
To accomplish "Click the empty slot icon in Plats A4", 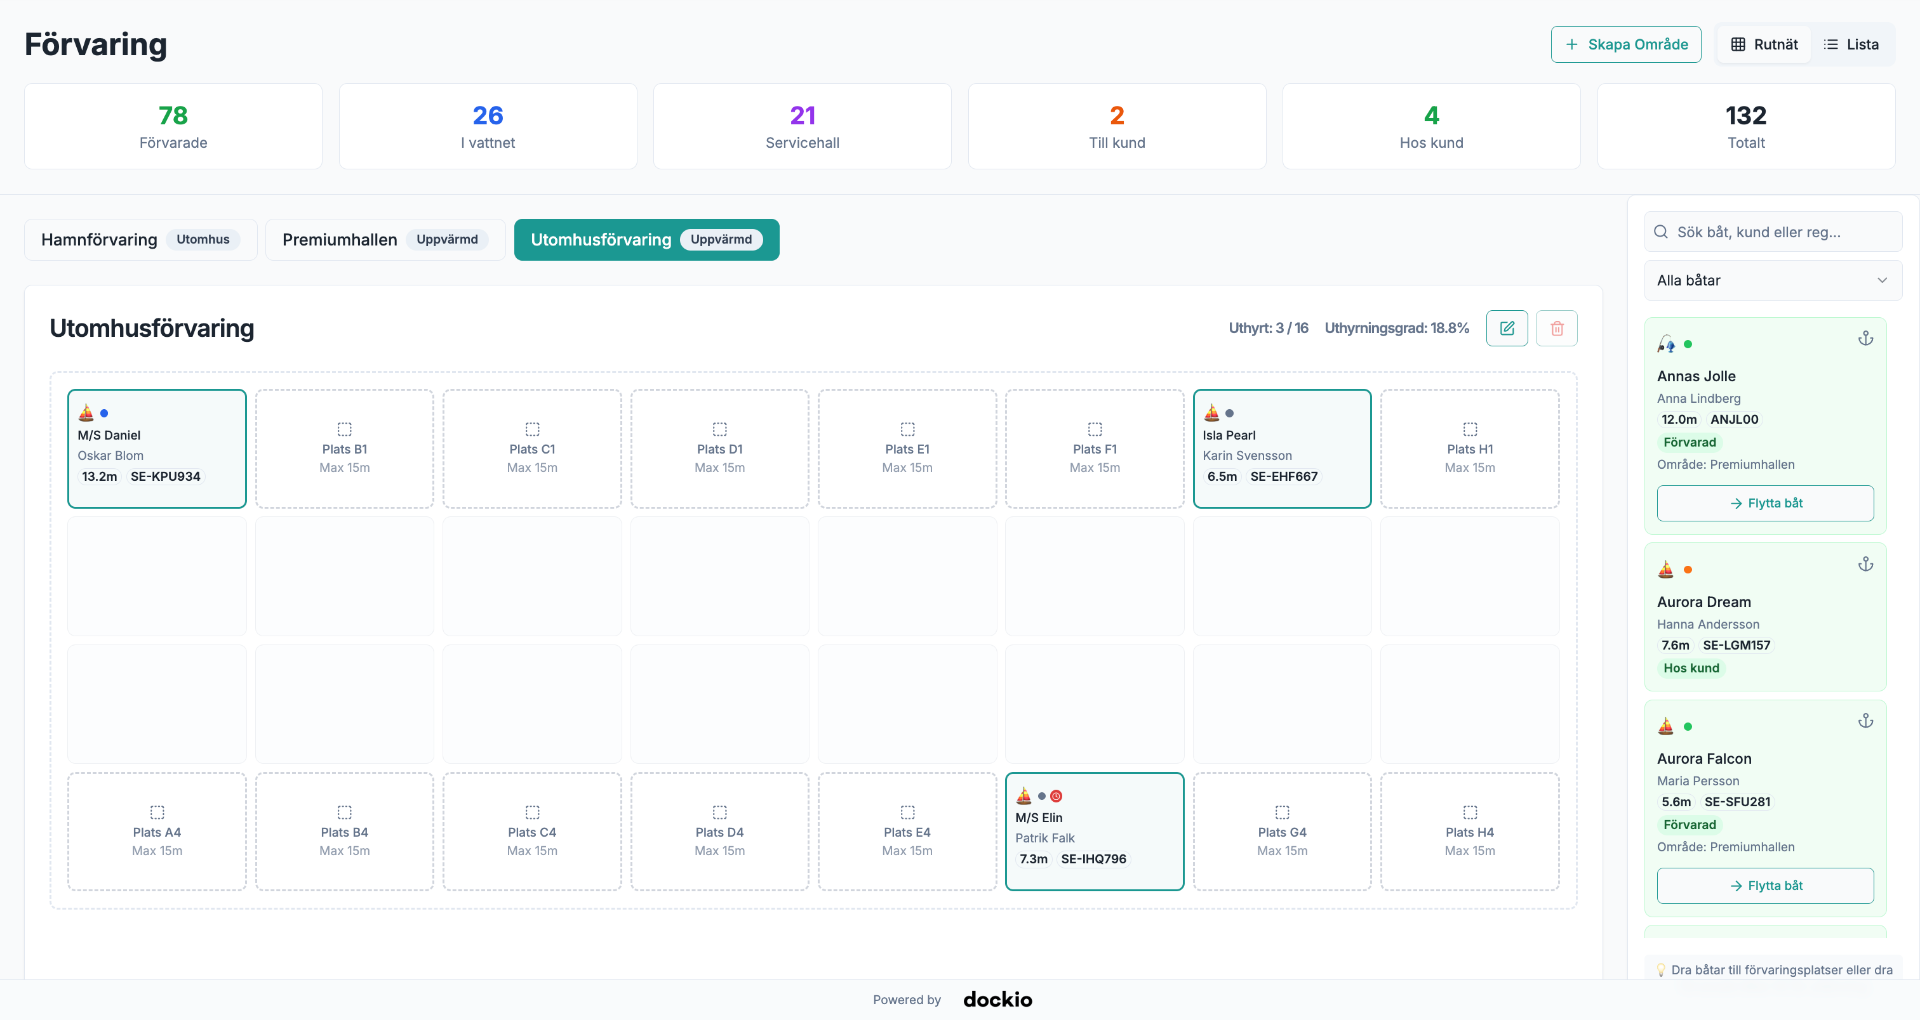I will point(157,812).
